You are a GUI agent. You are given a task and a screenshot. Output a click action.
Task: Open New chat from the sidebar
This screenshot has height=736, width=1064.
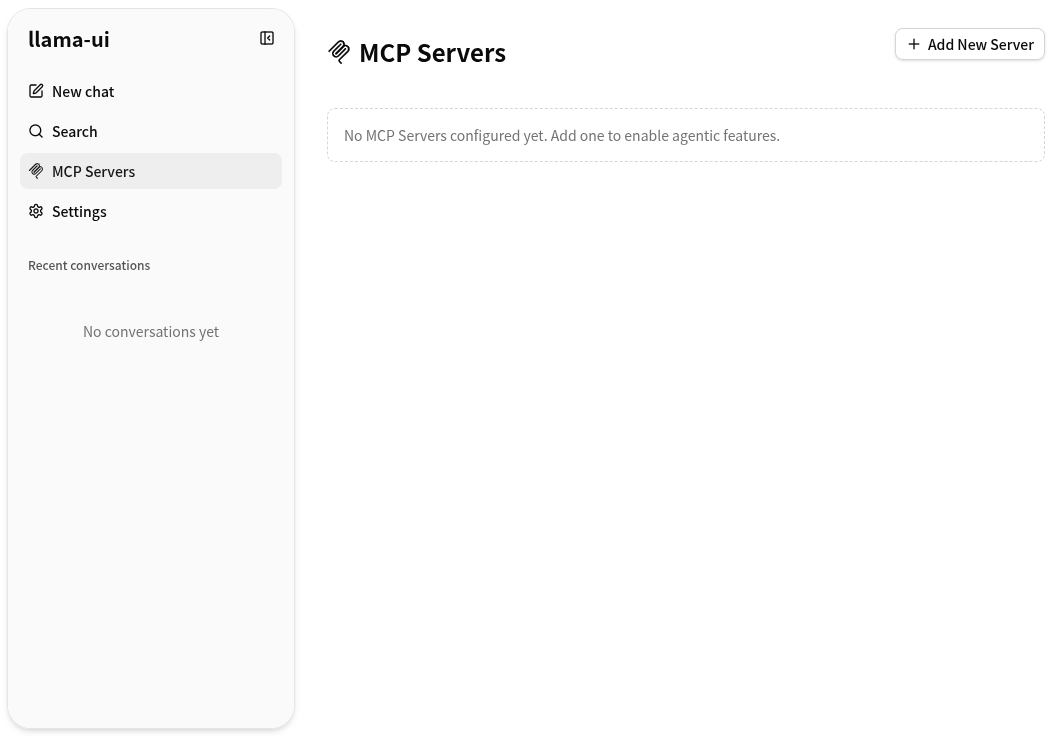pyautogui.click(x=151, y=91)
